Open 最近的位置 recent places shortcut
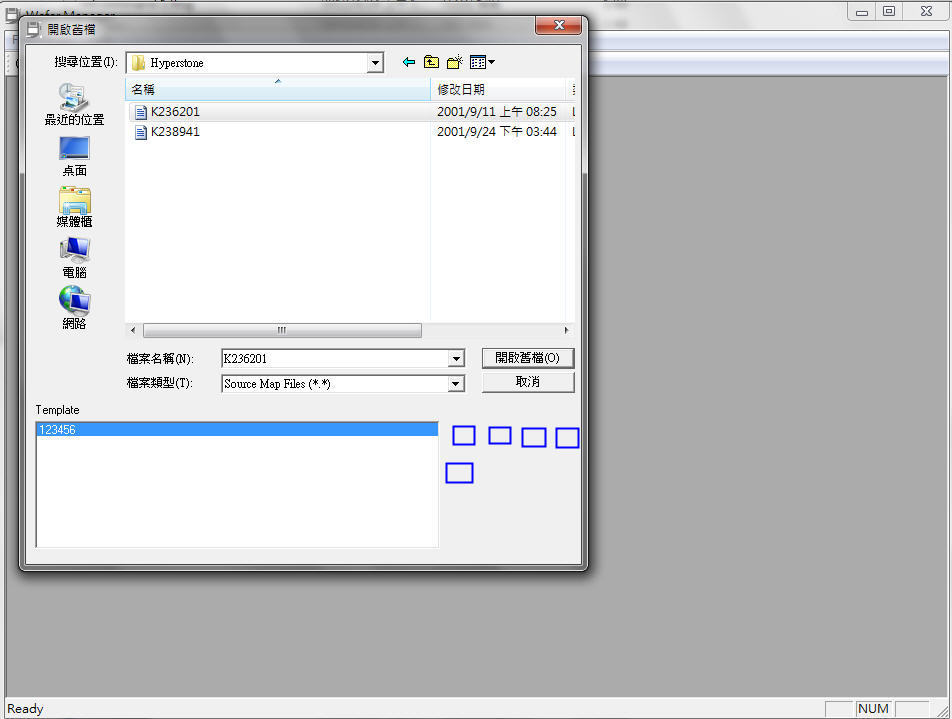952x719 pixels. pyautogui.click(x=75, y=104)
